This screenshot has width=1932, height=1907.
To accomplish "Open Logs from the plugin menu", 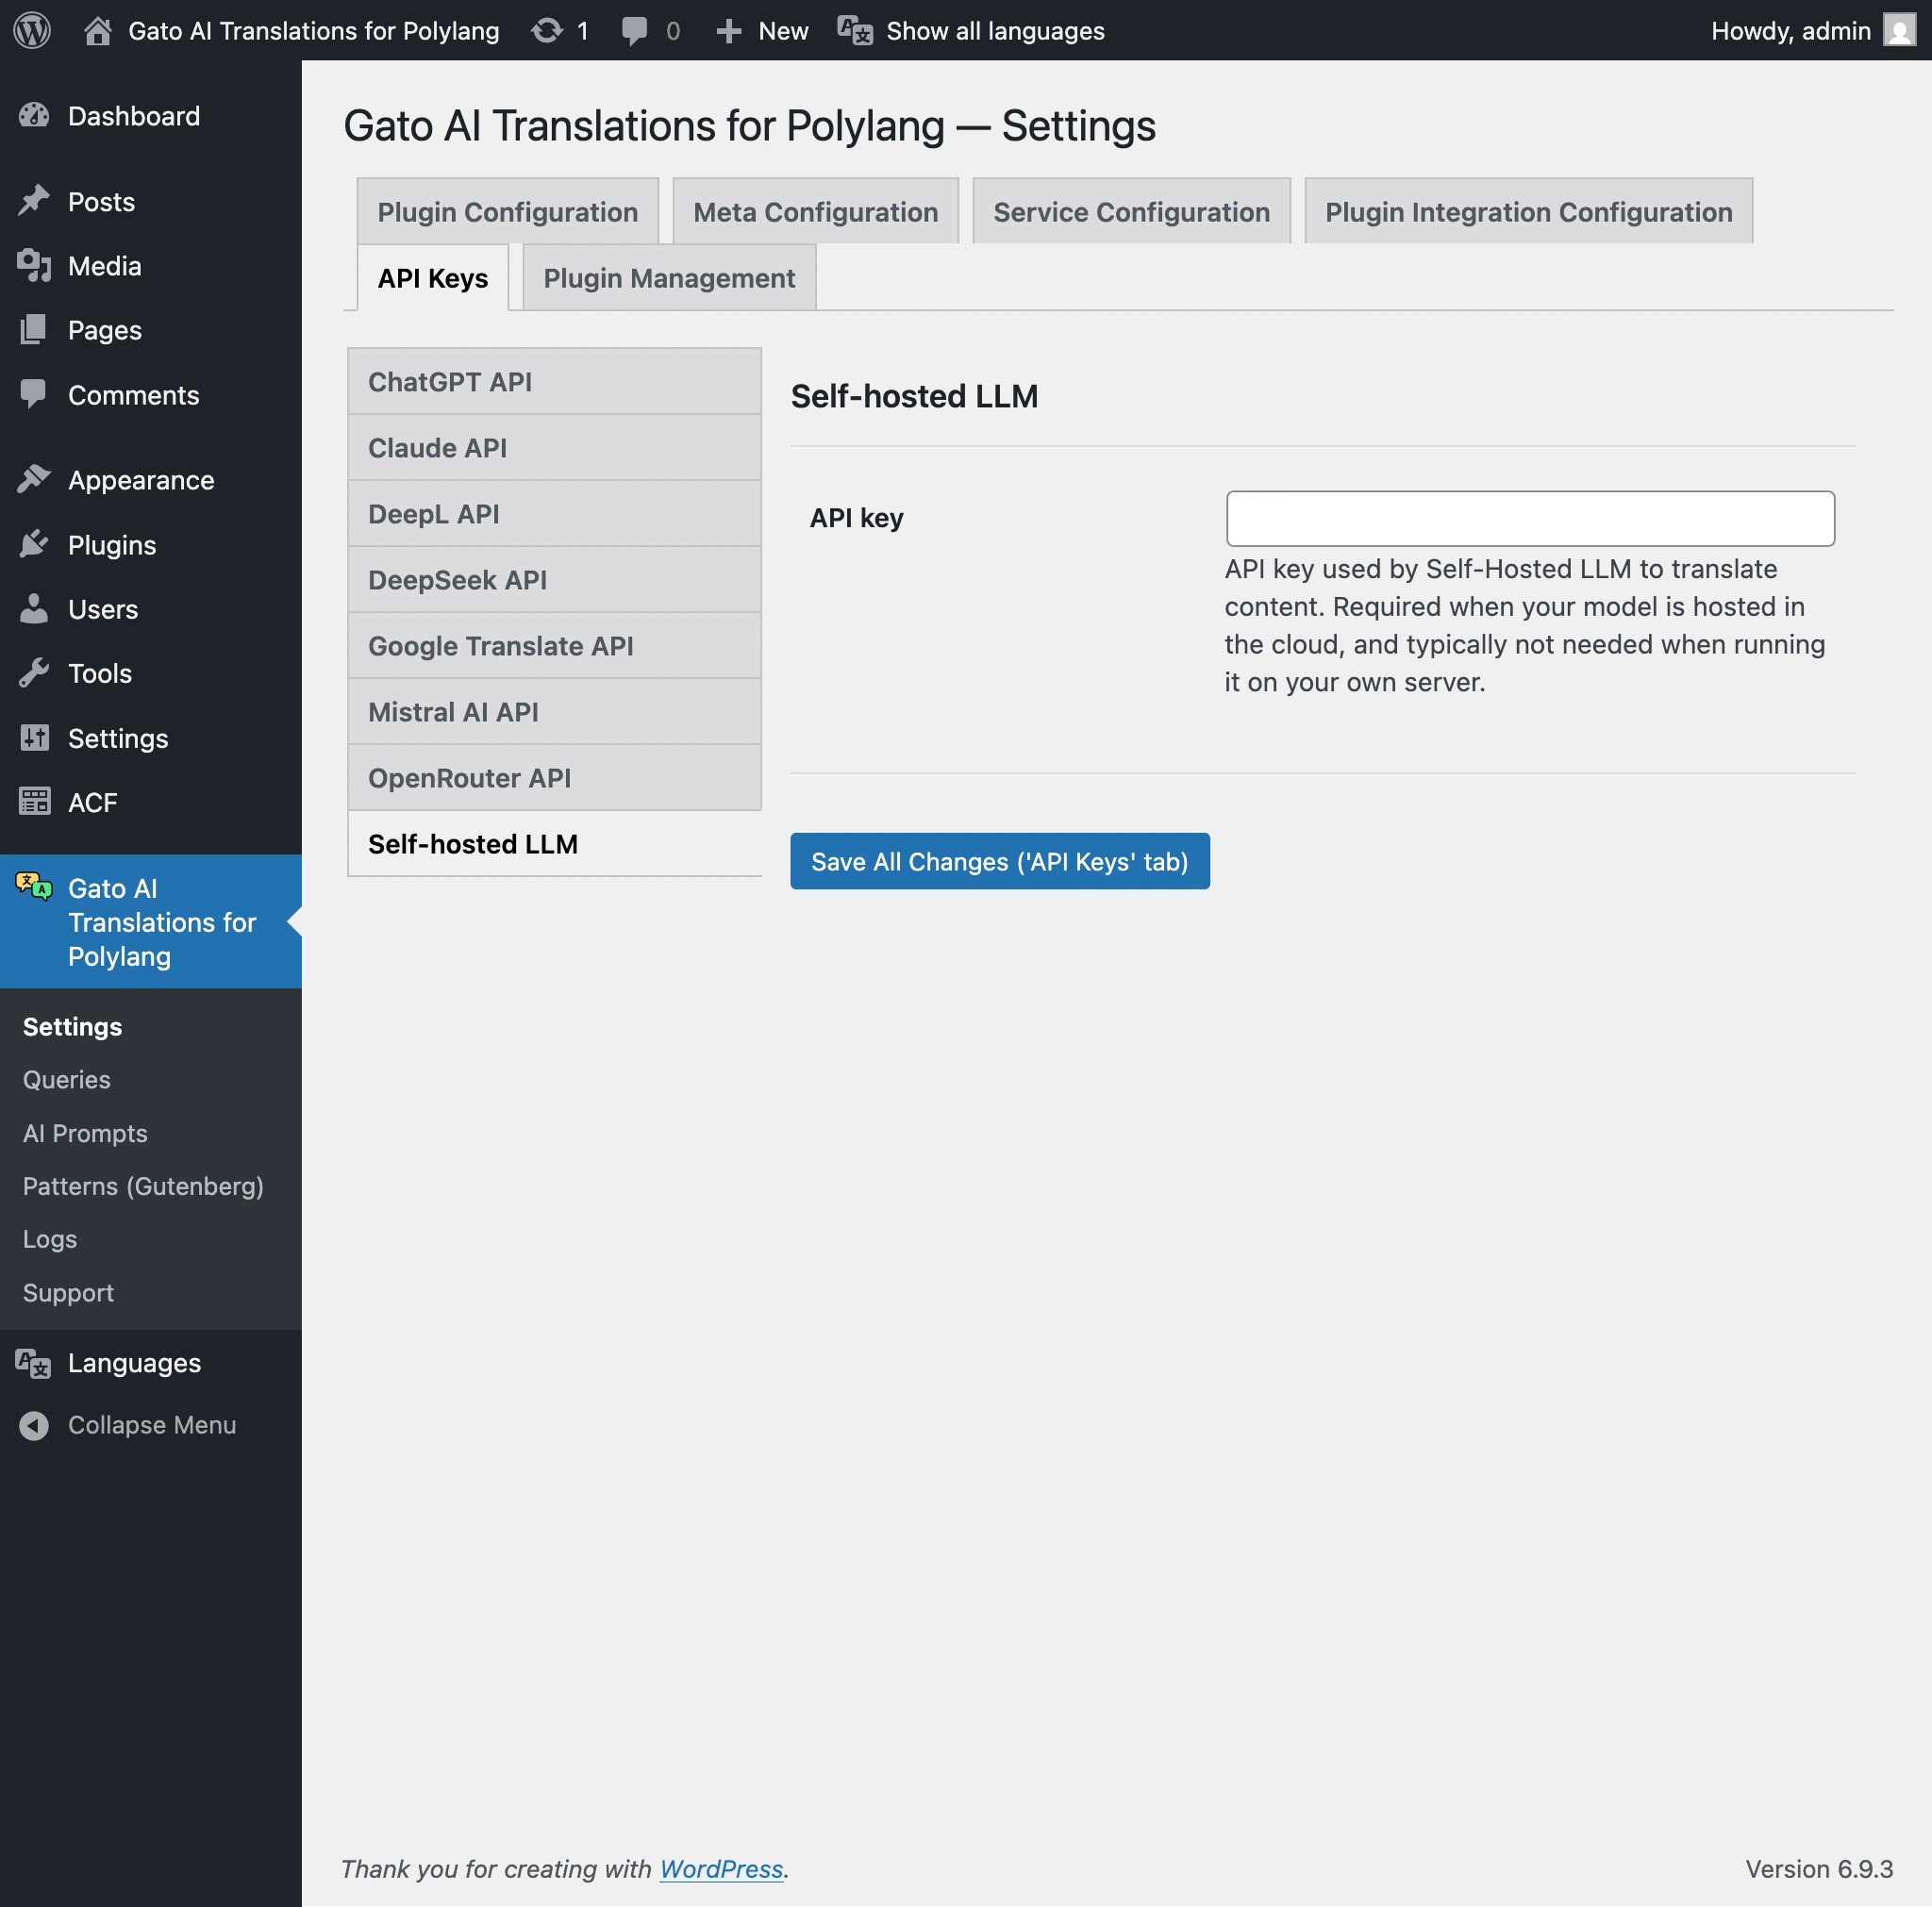I will (x=49, y=1239).
